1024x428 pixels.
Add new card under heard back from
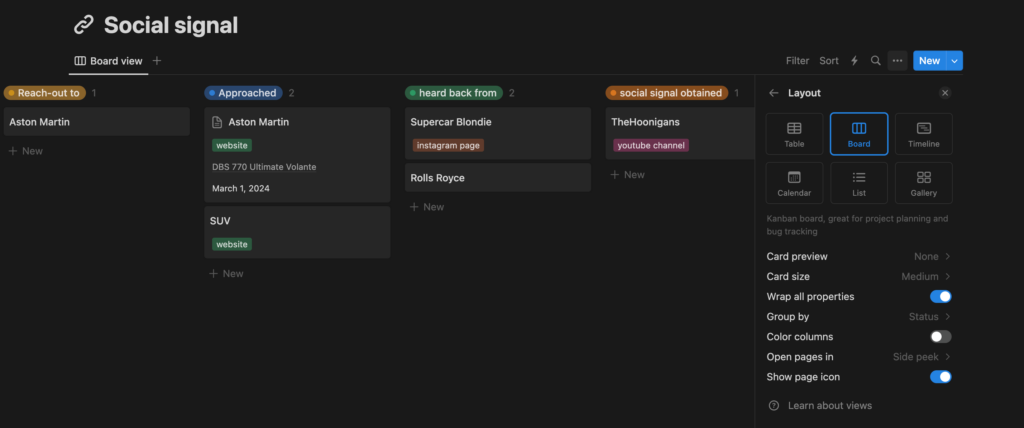click(x=426, y=207)
